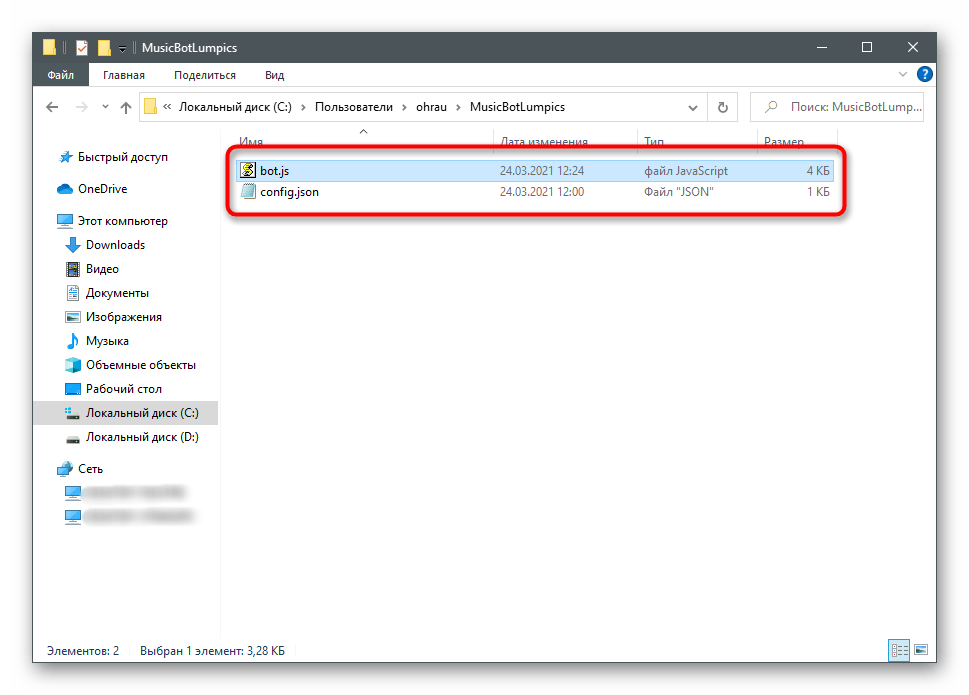Select the config.json file

click(289, 192)
